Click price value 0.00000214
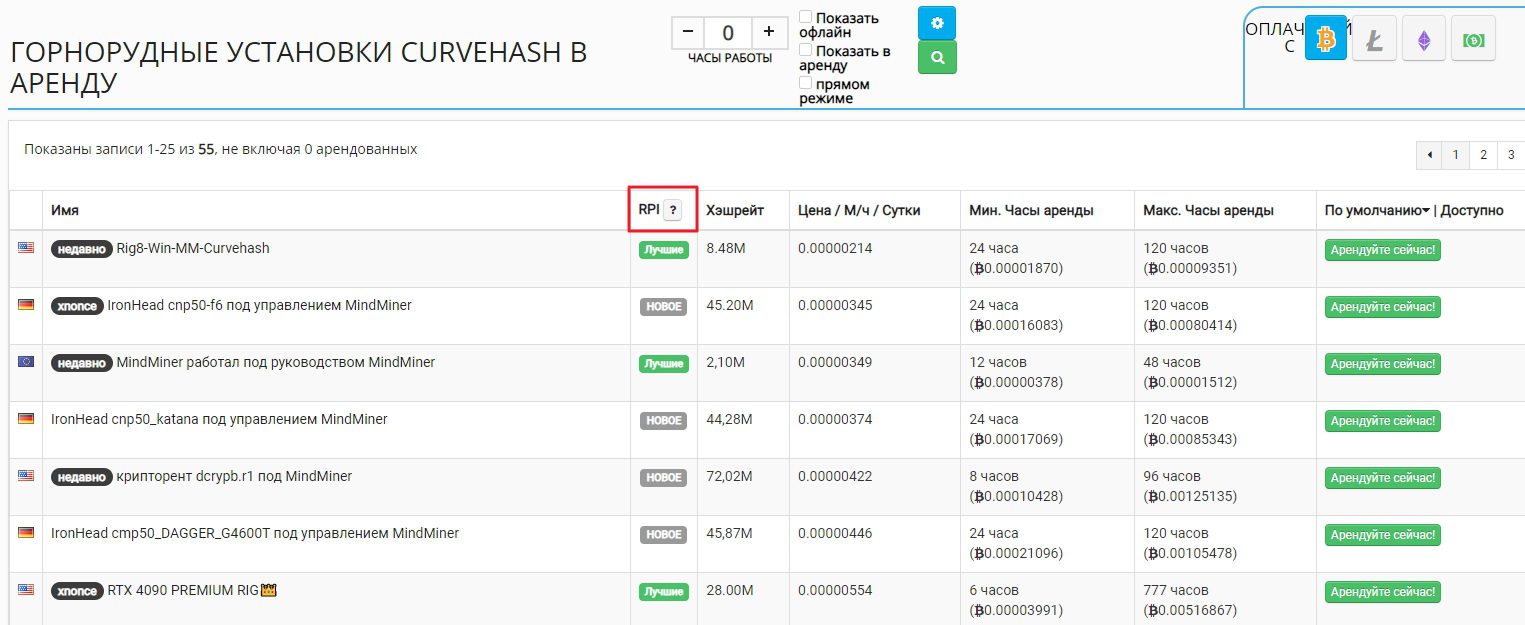The image size is (1525, 625). click(835, 248)
